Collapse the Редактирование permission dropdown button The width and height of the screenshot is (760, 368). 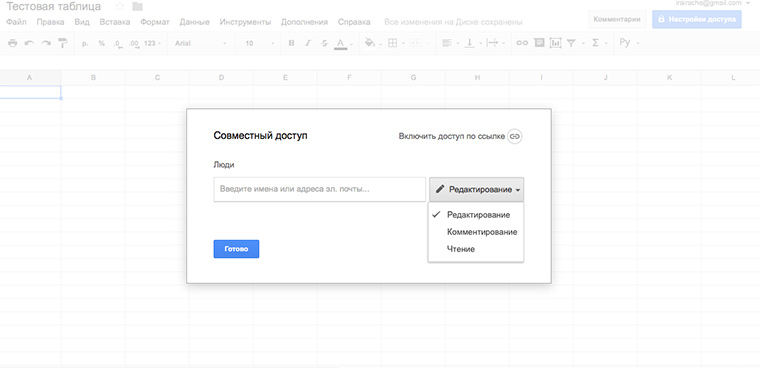pos(476,190)
